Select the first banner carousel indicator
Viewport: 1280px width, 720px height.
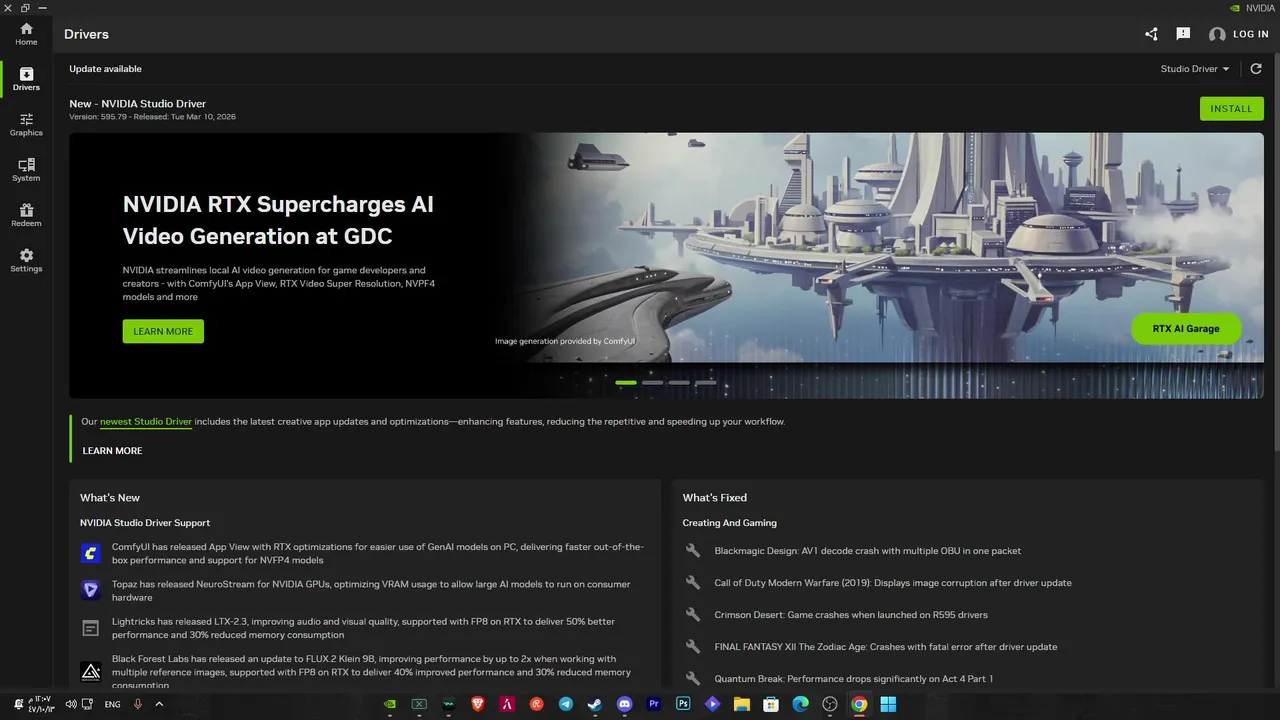(x=626, y=383)
